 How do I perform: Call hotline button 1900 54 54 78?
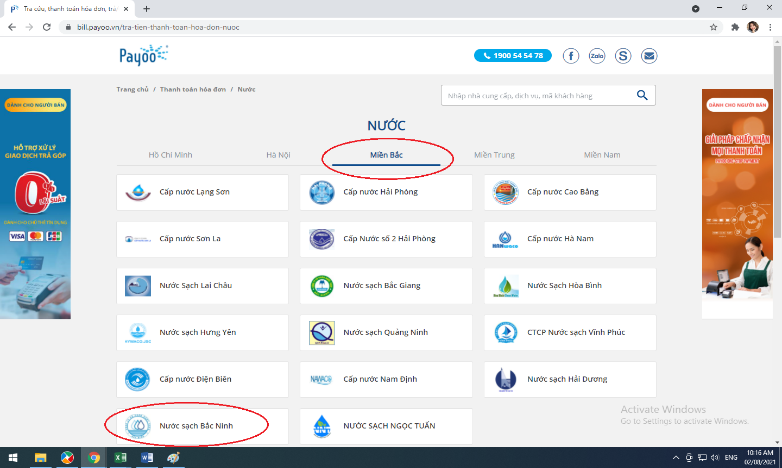pos(513,55)
